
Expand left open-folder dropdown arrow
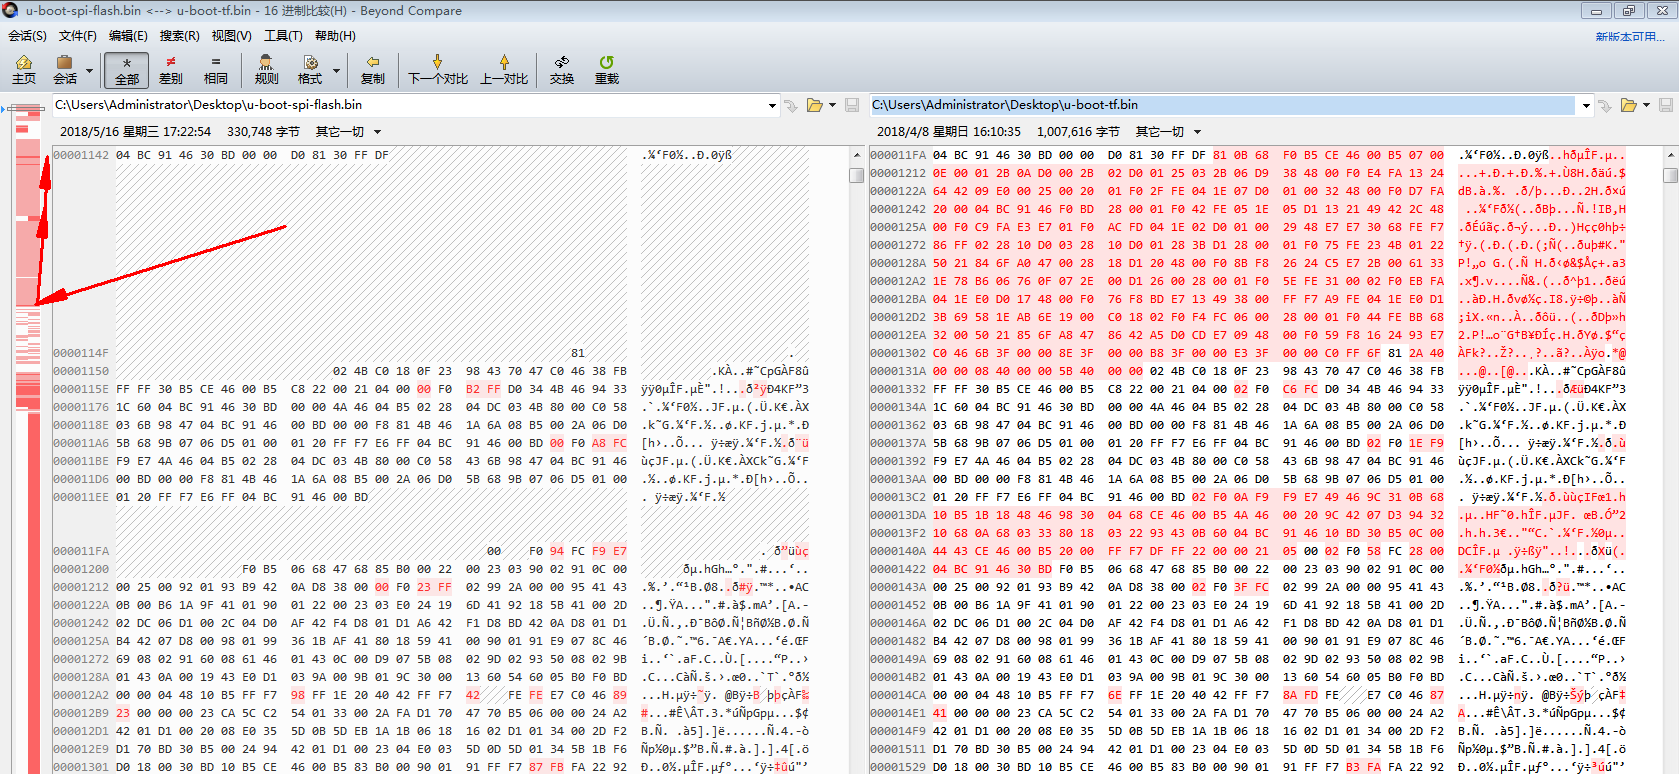click(x=832, y=105)
